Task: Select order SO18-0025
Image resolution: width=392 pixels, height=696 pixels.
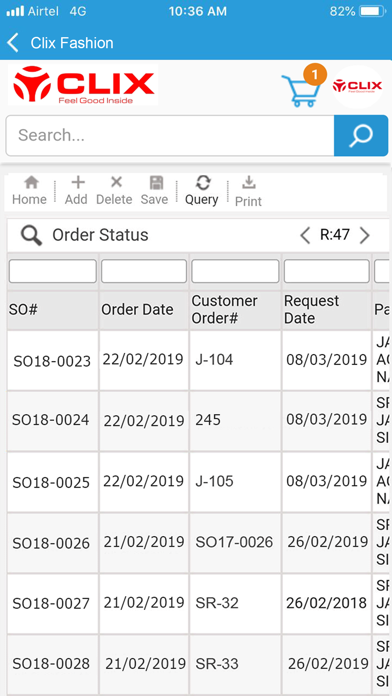Action: [51, 482]
